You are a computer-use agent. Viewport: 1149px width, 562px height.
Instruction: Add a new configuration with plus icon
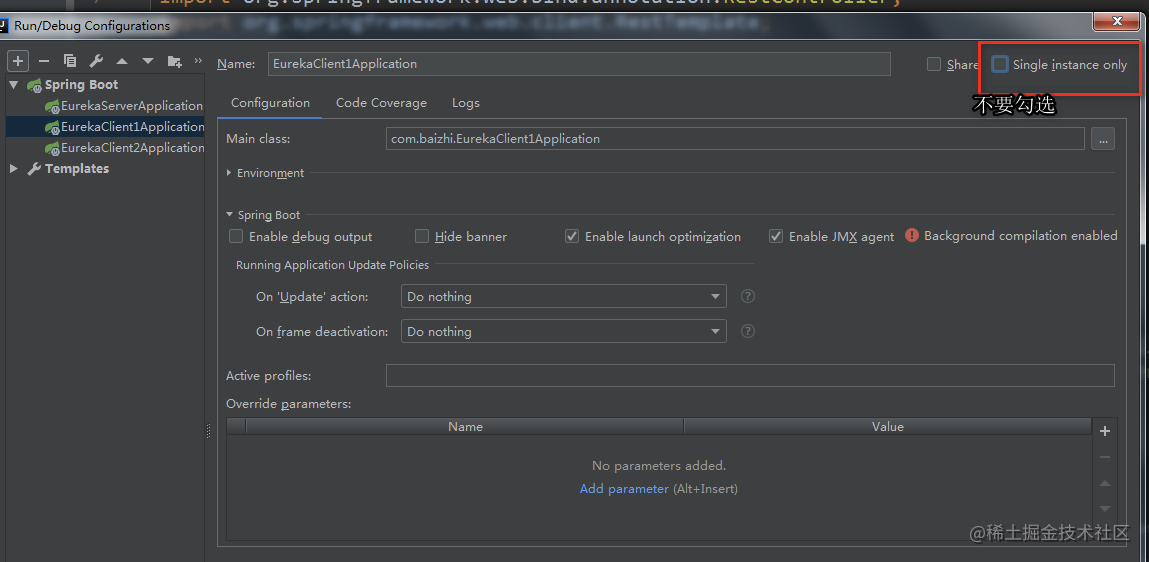18,61
